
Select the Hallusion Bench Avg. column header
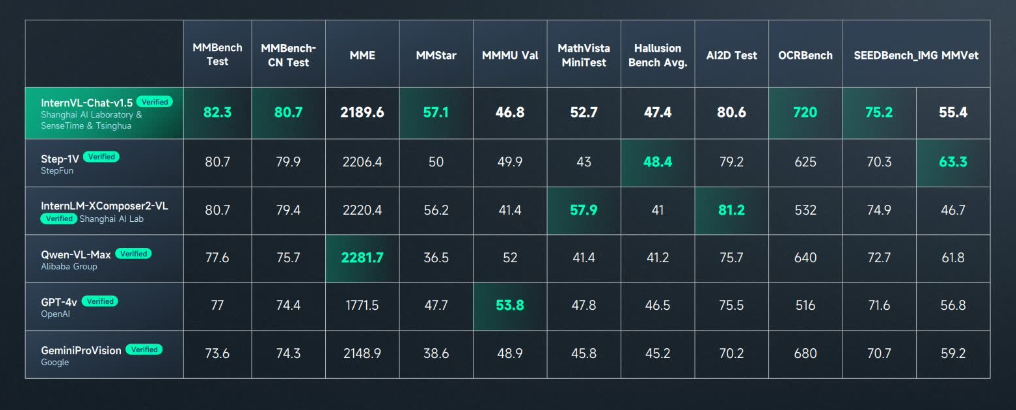tap(658, 55)
